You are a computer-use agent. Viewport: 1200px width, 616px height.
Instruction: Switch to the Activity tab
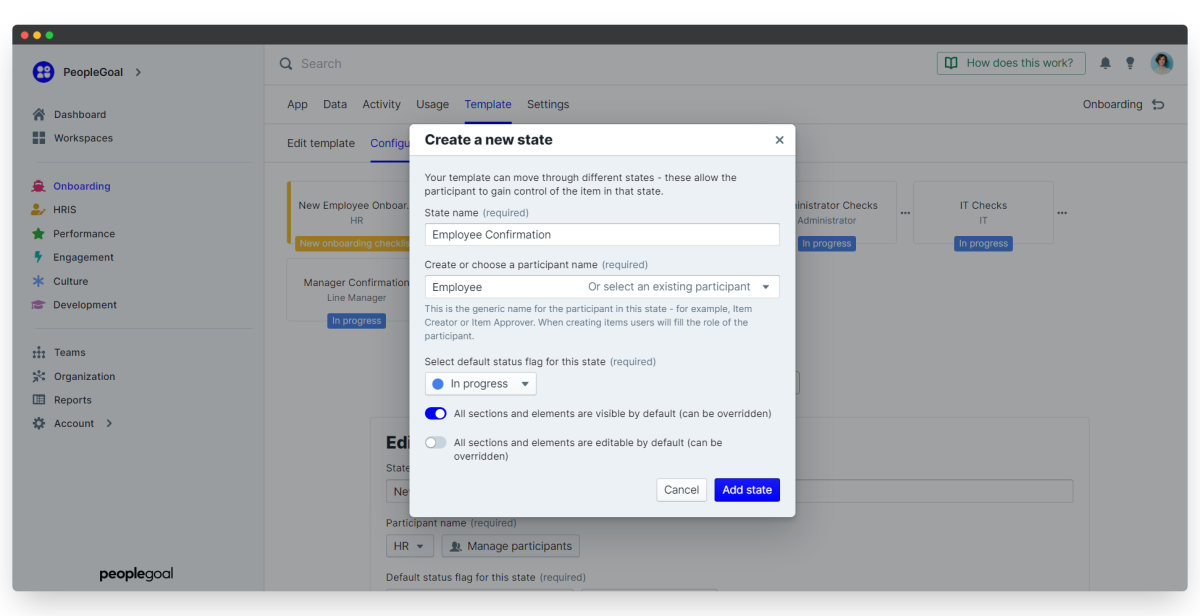[x=381, y=104]
